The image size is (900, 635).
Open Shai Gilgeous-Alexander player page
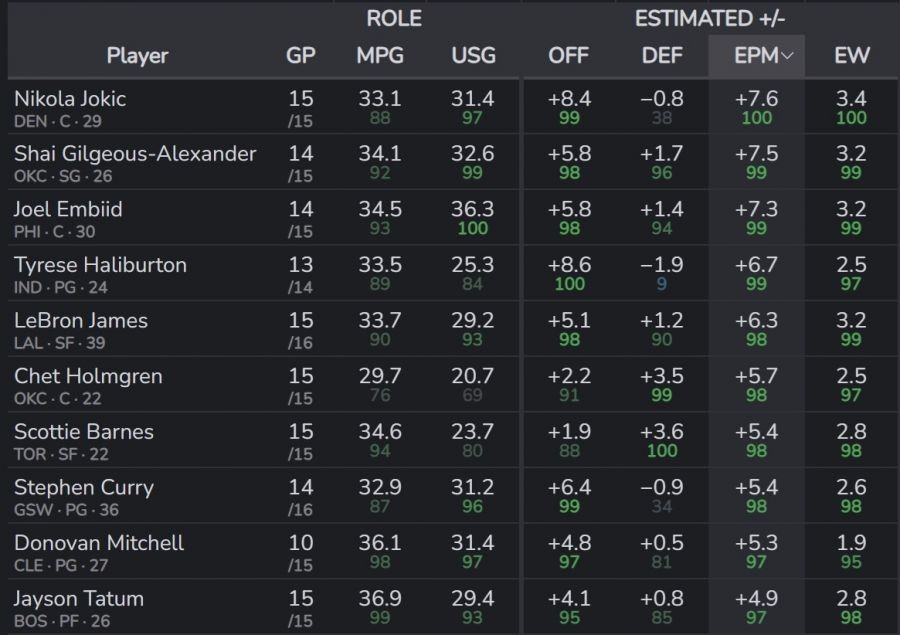[x=135, y=154]
